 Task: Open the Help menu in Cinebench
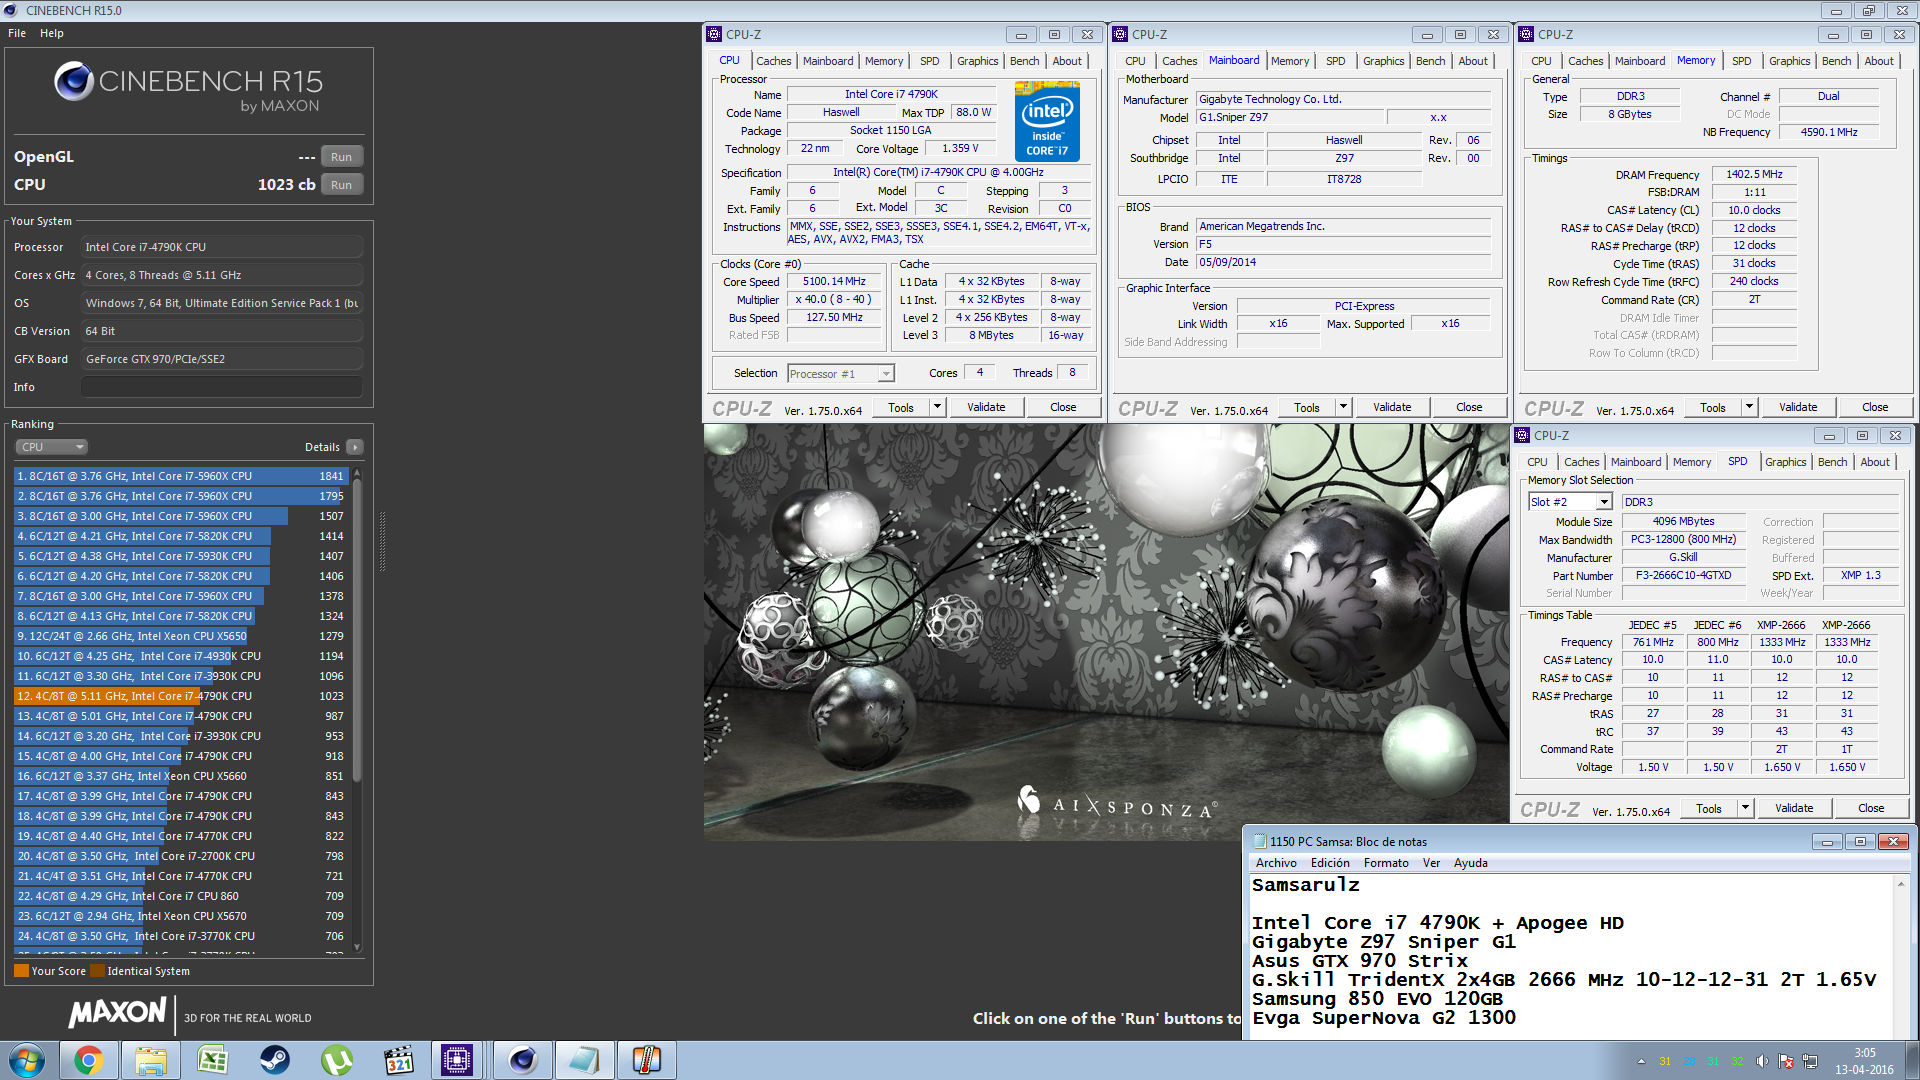pos(52,33)
